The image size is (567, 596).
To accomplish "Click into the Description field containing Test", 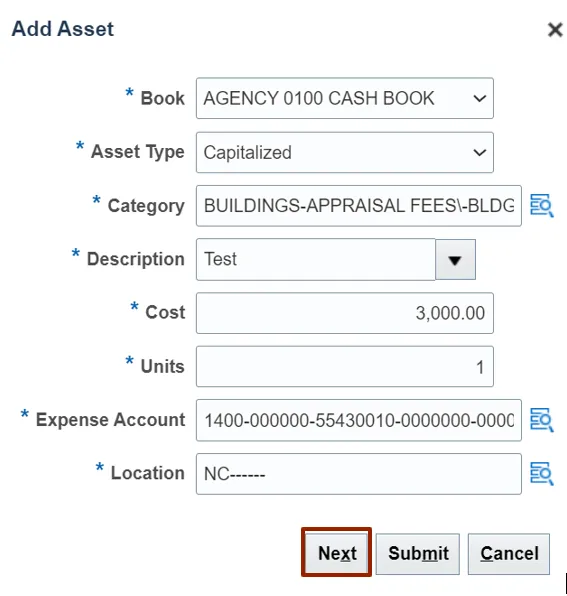I will point(315,260).
